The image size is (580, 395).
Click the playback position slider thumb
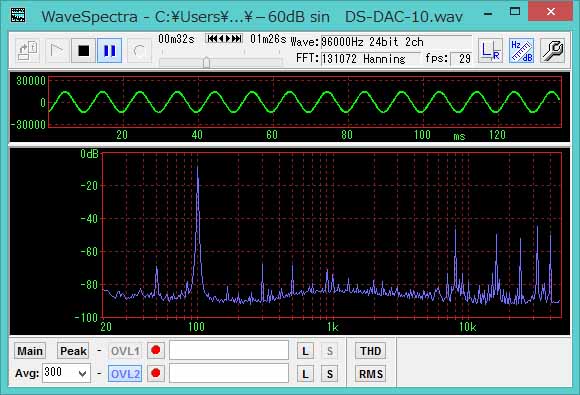[206, 63]
